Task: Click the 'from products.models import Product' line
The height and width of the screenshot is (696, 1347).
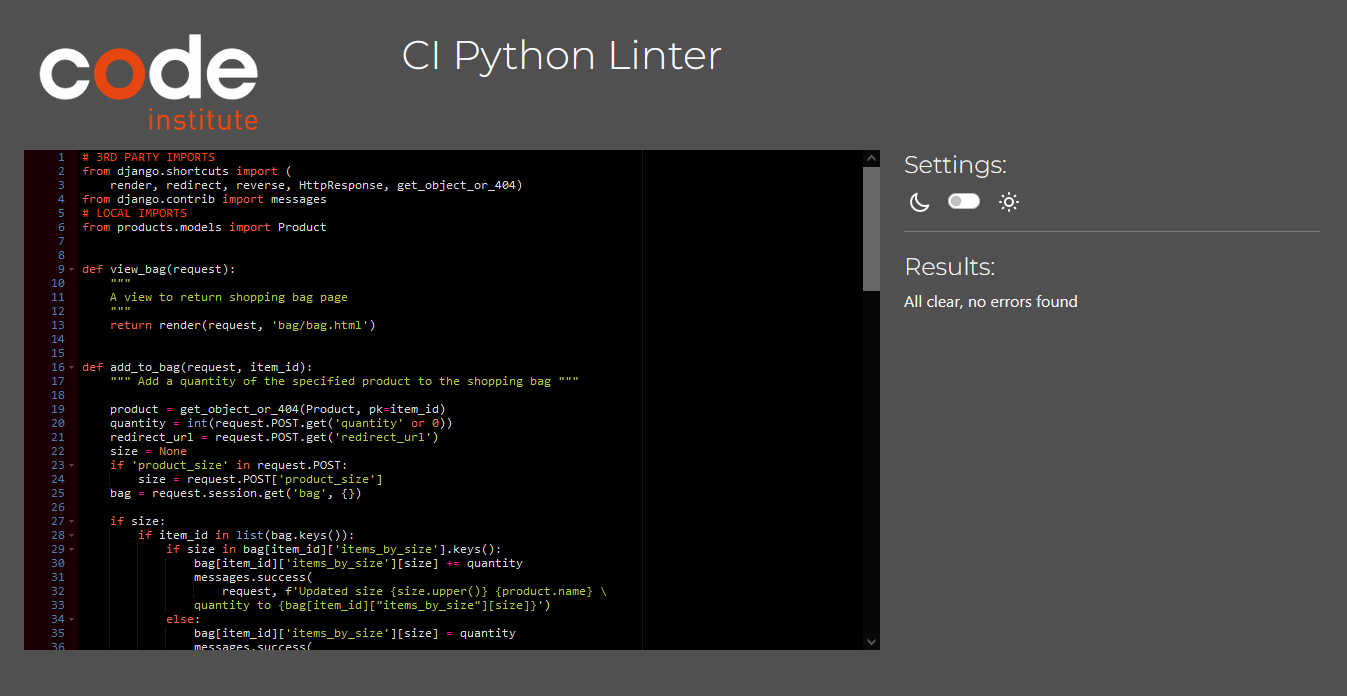Action: 204,227
